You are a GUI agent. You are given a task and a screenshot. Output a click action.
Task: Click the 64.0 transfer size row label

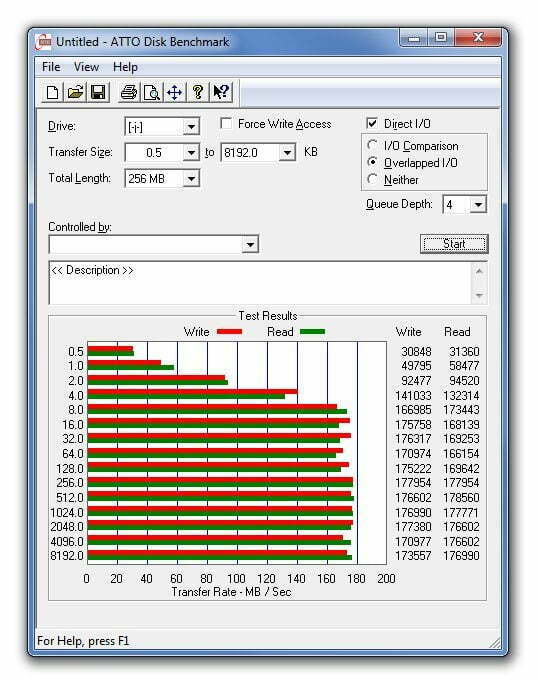(x=73, y=454)
